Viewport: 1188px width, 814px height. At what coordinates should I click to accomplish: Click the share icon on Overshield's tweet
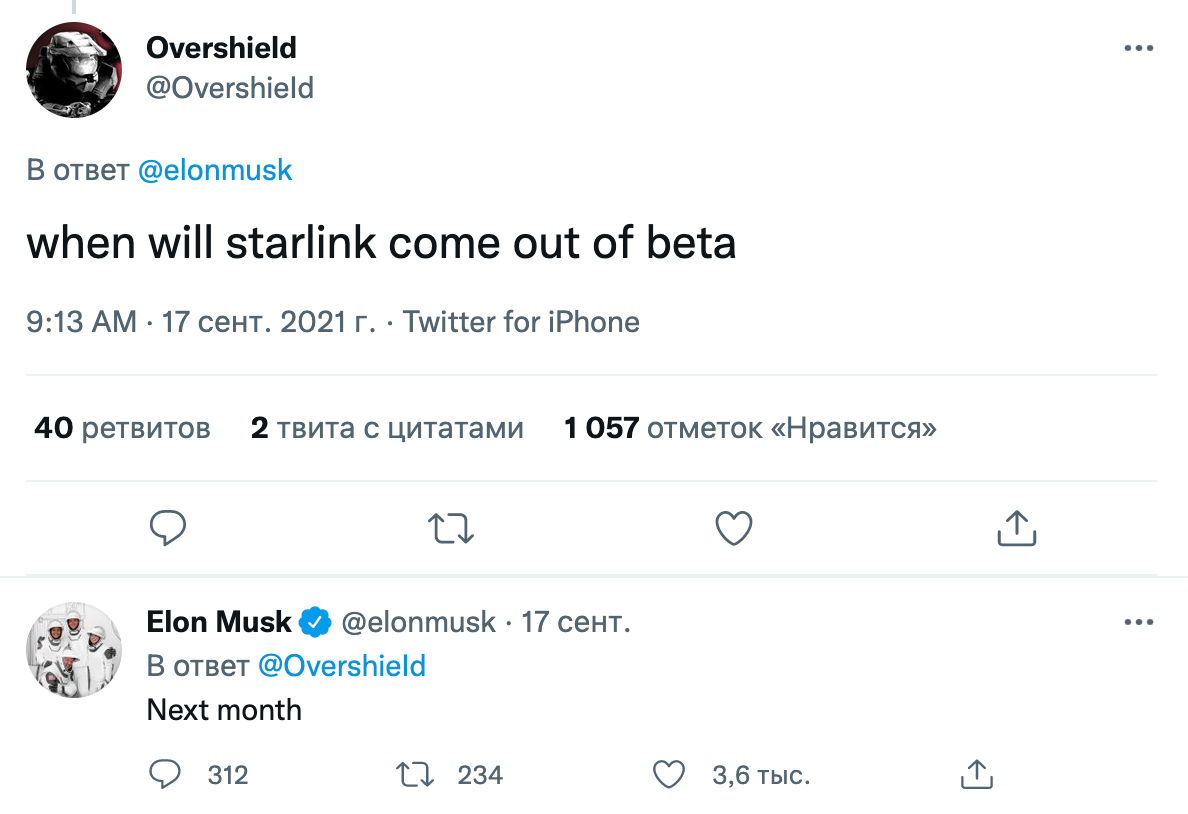[1016, 528]
